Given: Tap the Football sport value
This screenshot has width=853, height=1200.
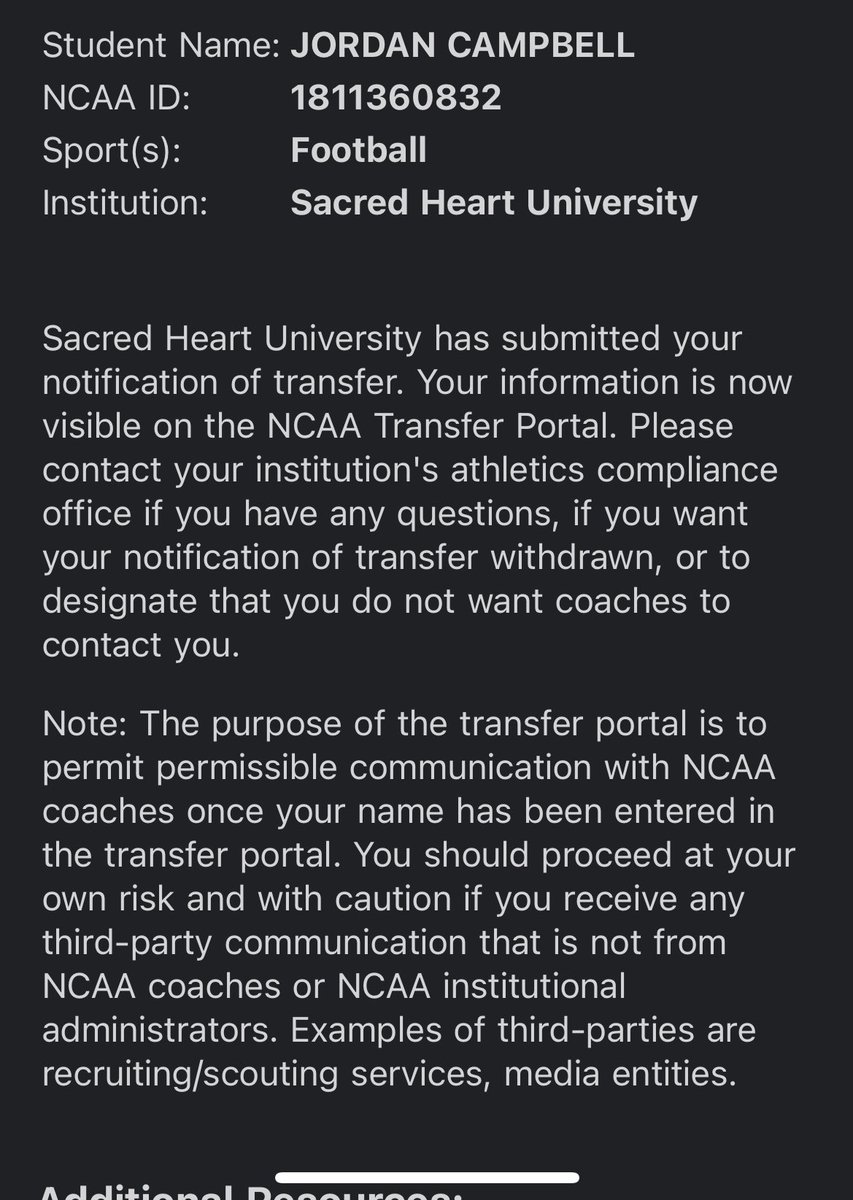Looking at the screenshot, I should tap(358, 150).
